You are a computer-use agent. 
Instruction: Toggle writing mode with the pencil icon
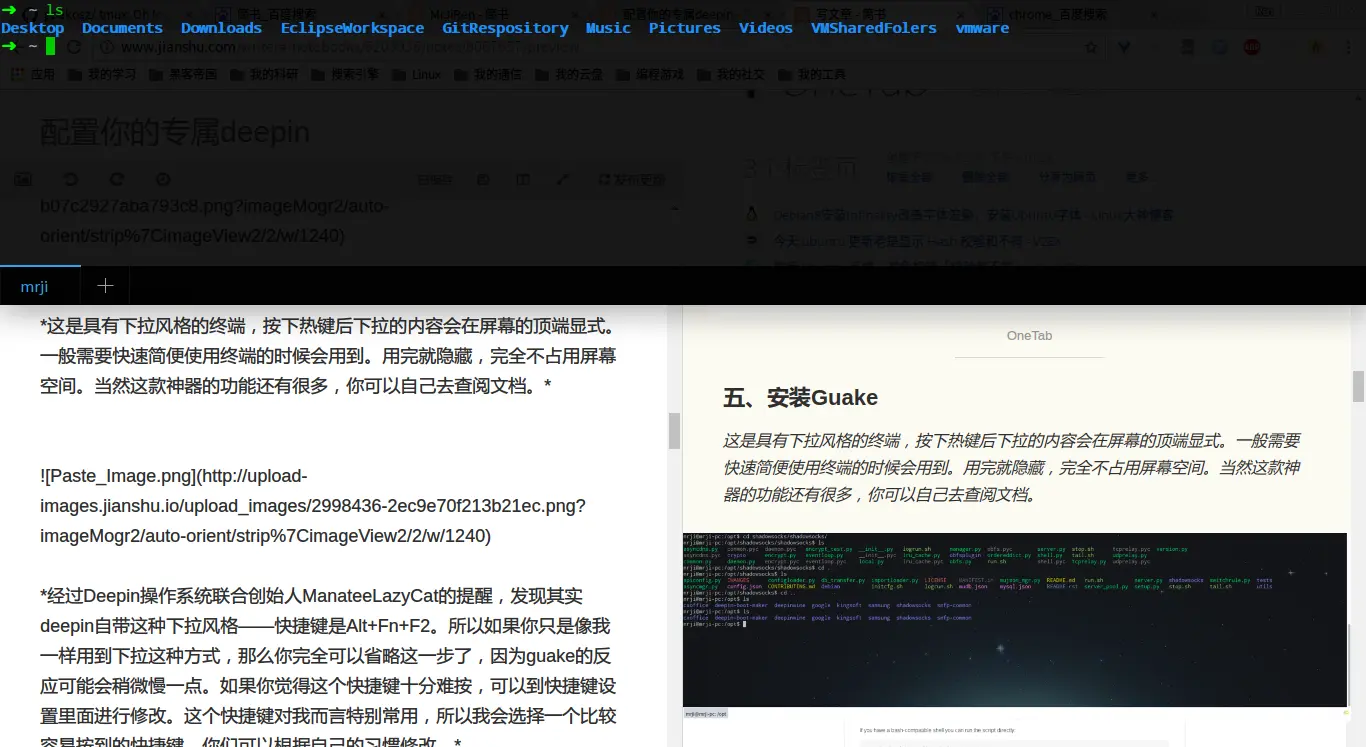562,179
